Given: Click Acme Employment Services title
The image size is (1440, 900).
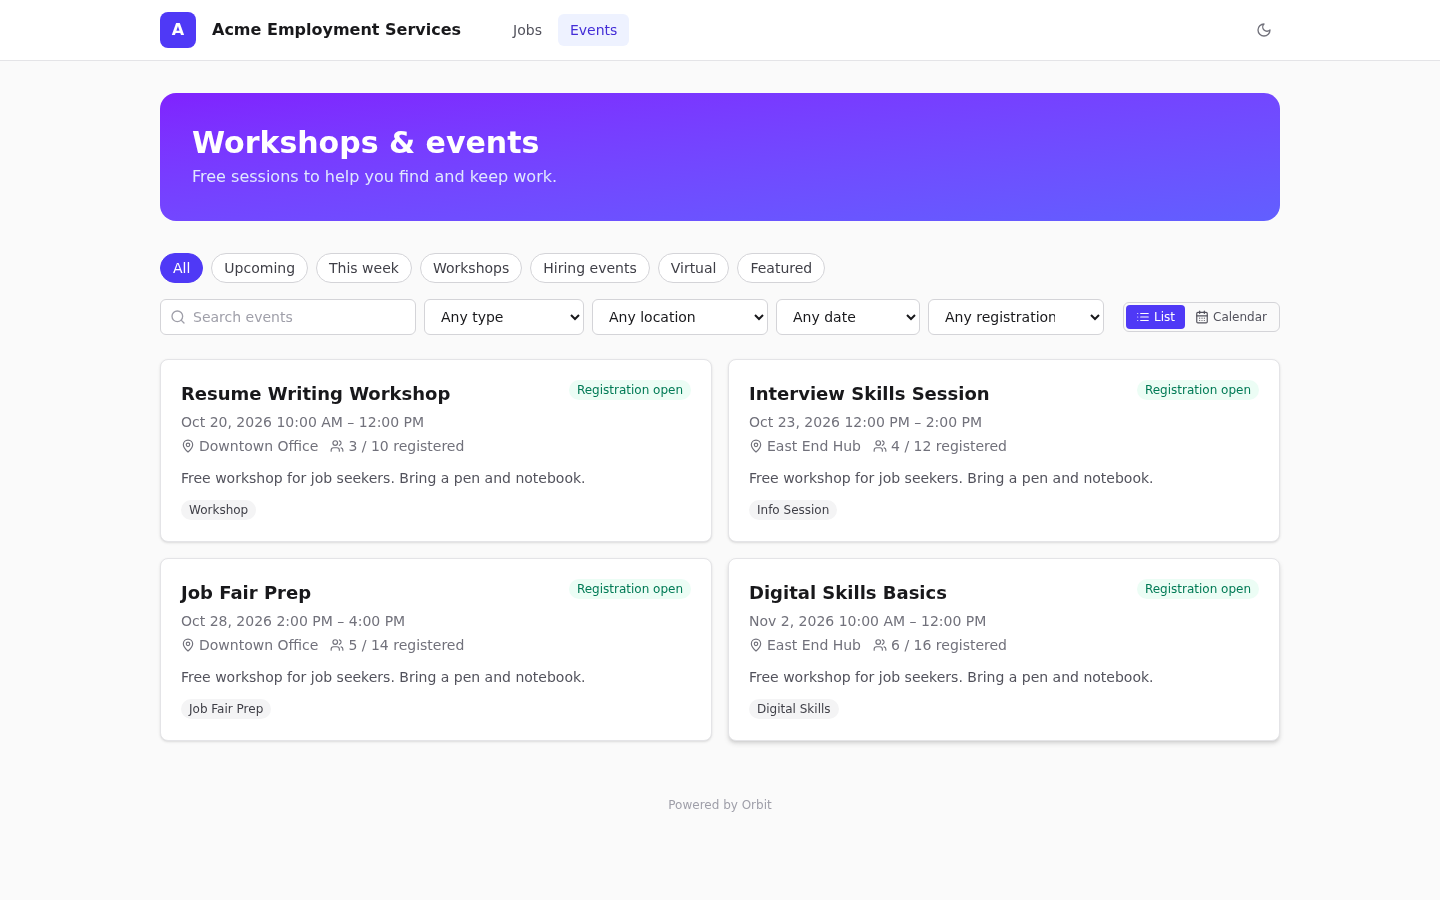Looking at the screenshot, I should (336, 30).
